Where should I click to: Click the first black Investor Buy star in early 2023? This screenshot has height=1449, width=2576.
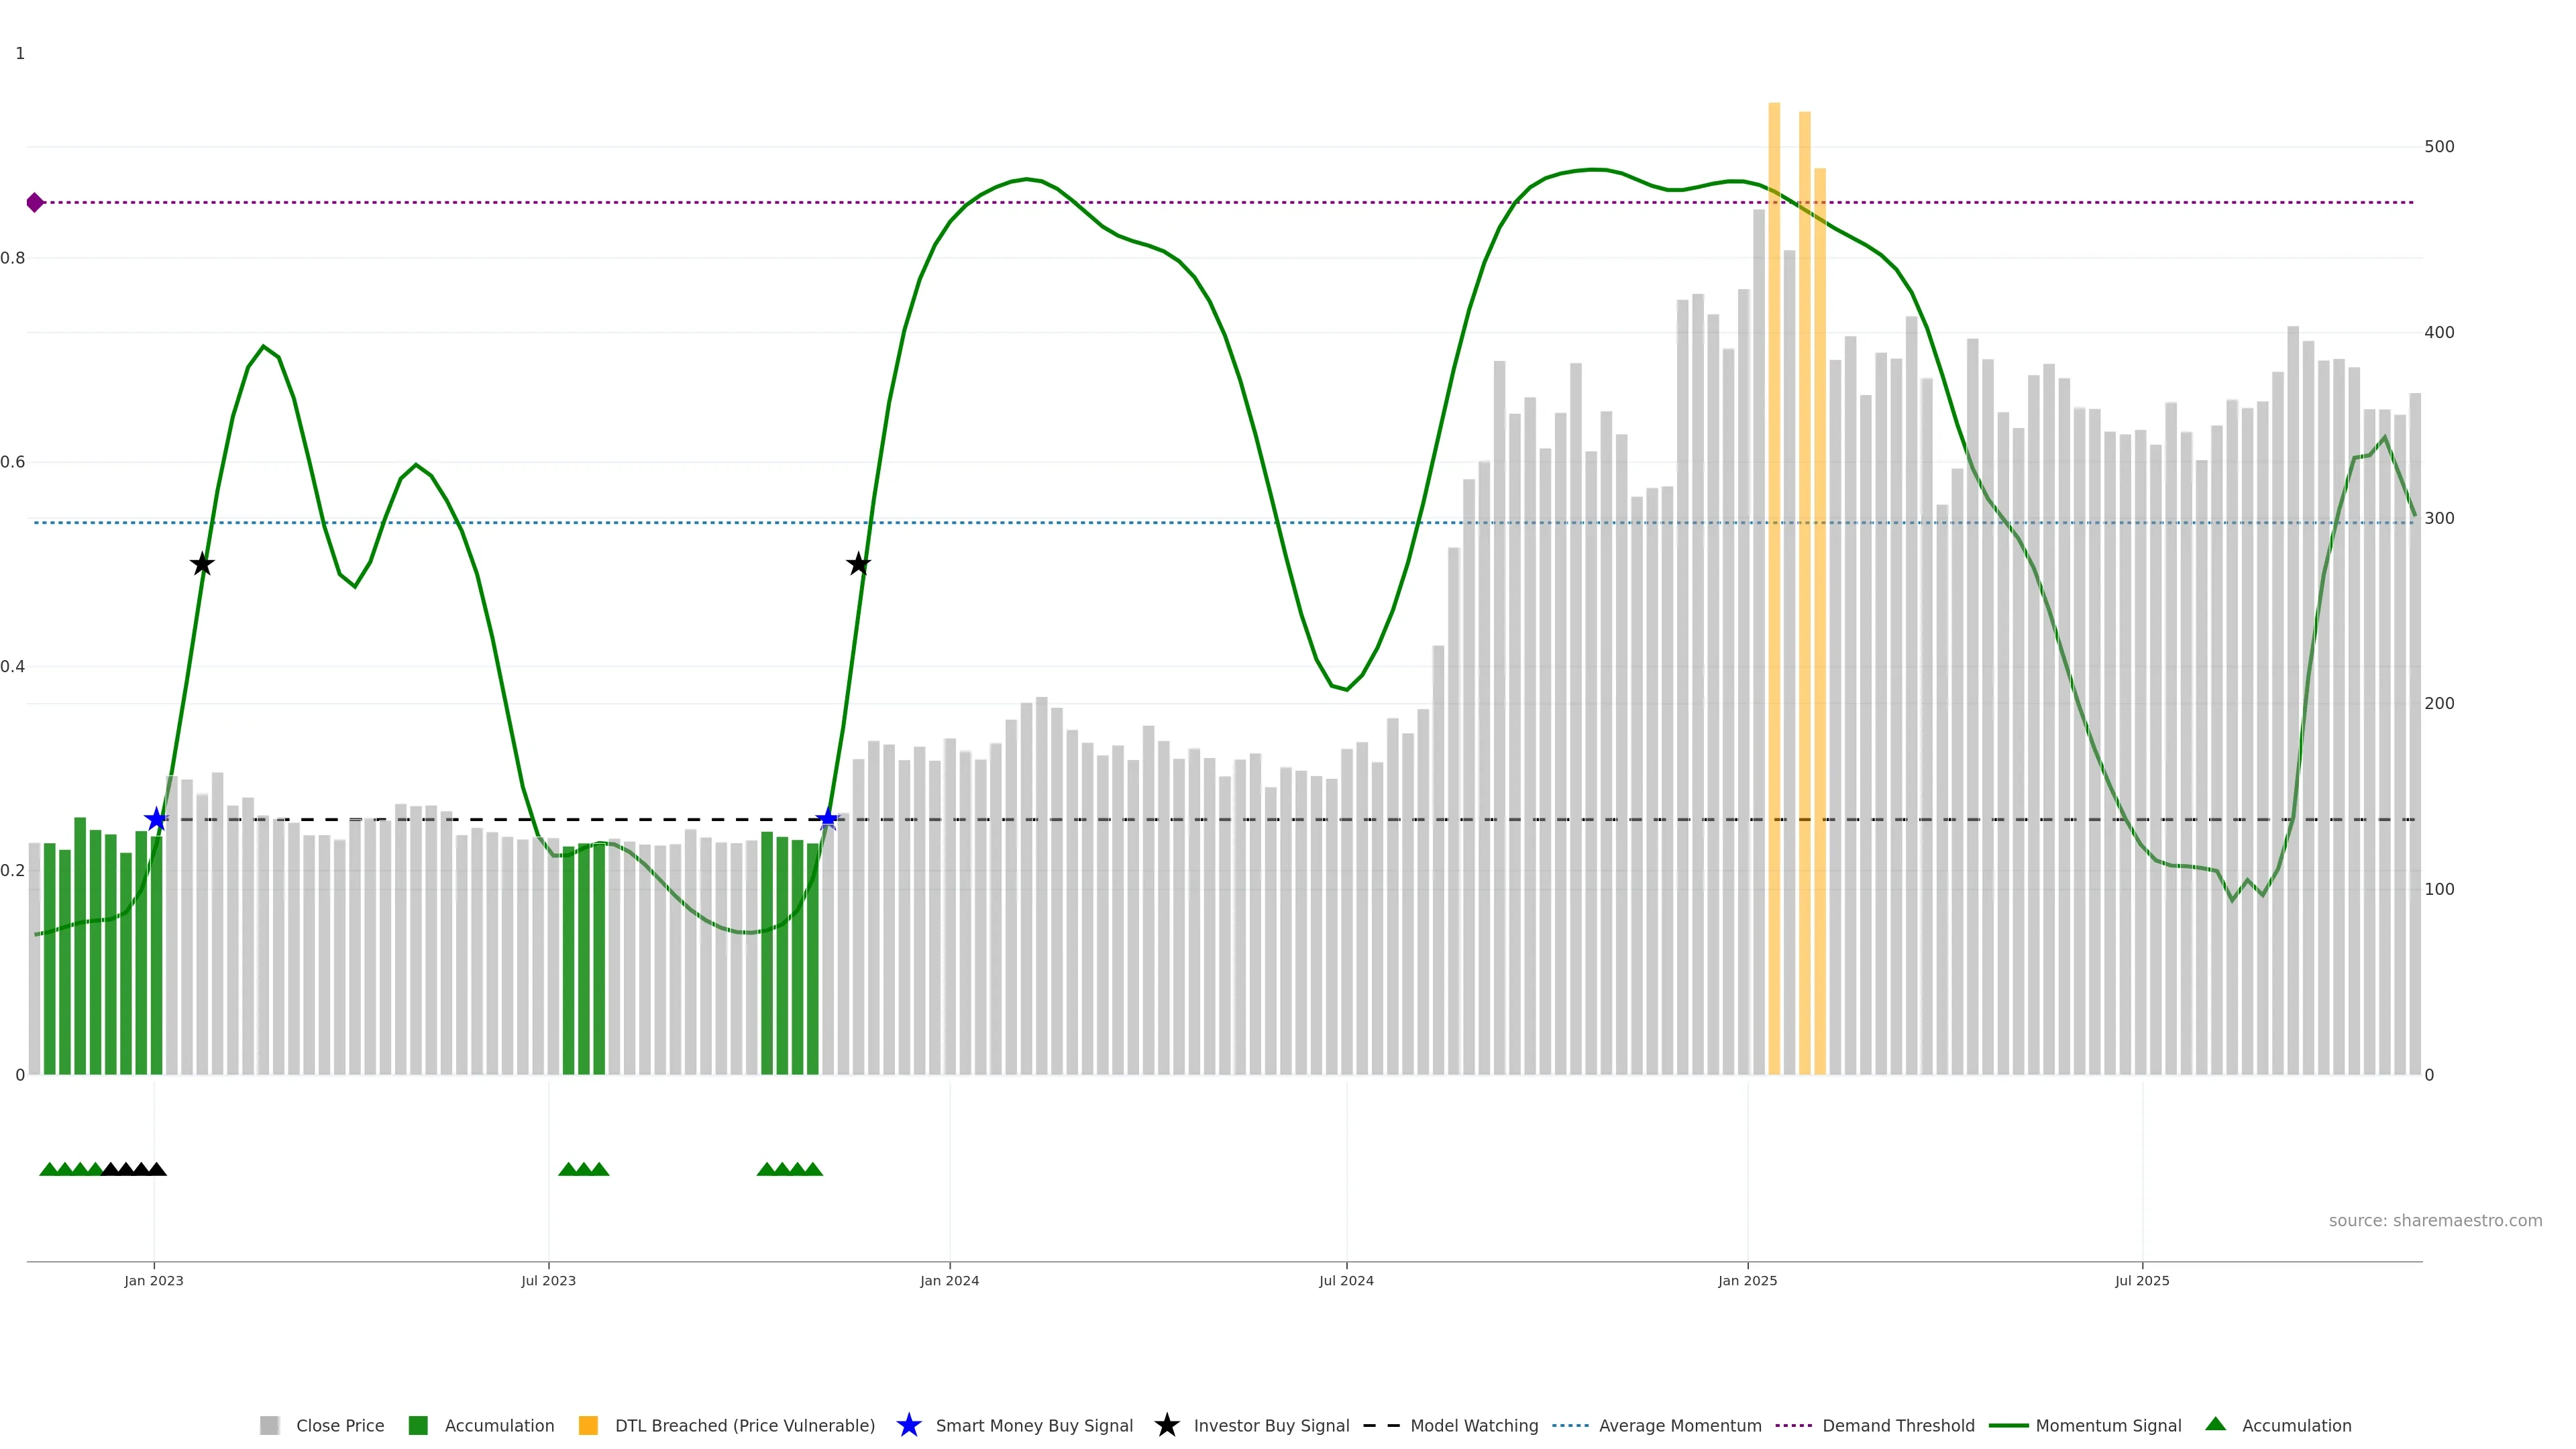coord(202,565)
